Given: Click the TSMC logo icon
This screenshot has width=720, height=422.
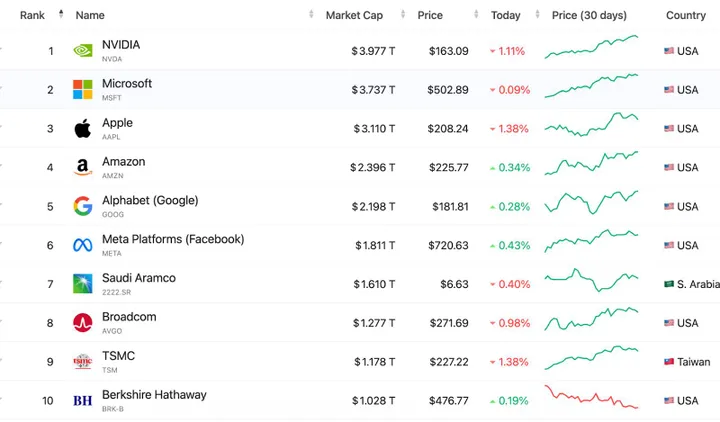Looking at the screenshot, I should click(x=83, y=362).
